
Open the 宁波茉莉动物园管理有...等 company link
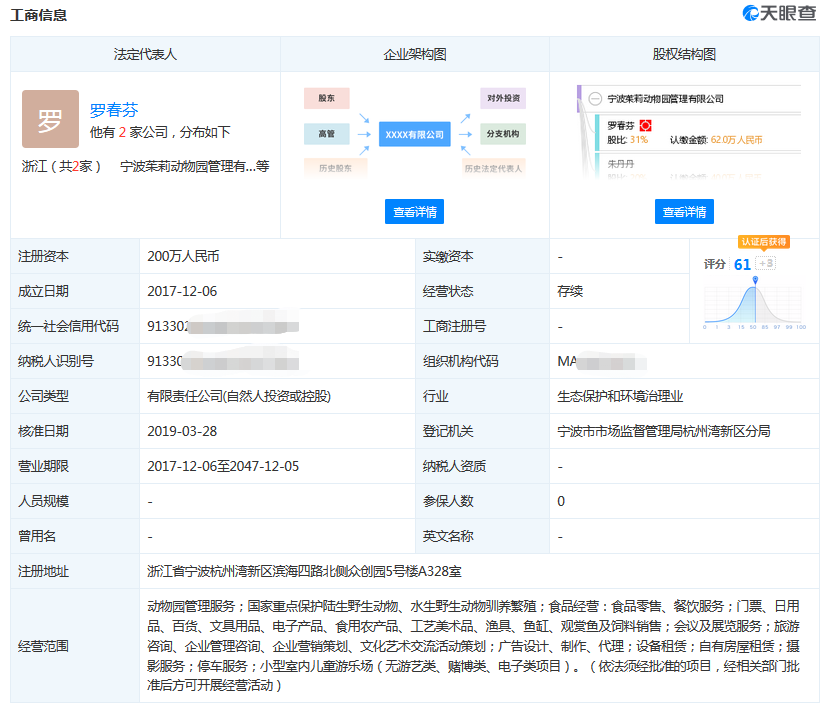pyautogui.click(x=194, y=167)
